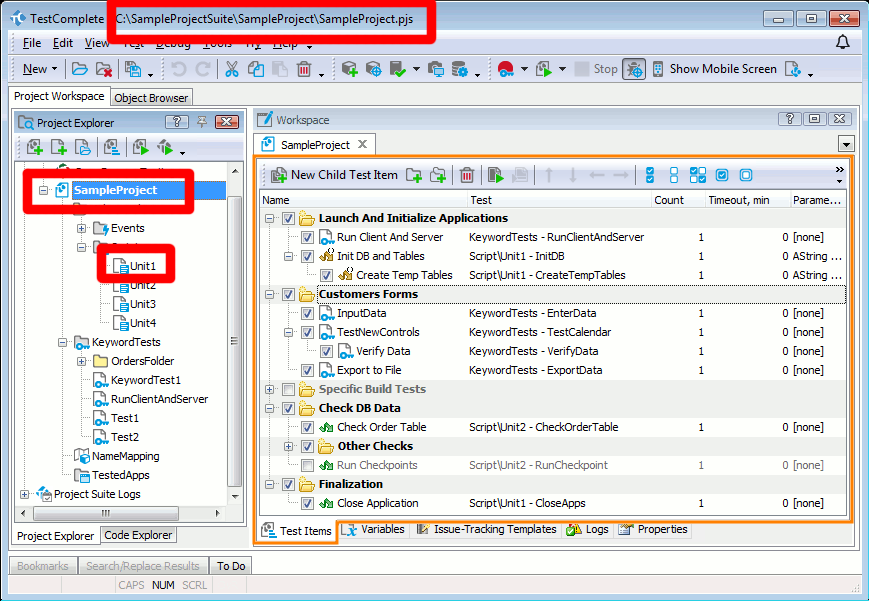The image size is (869, 601).
Task: Click the Show Mobile Screen button
Action: tap(722, 69)
